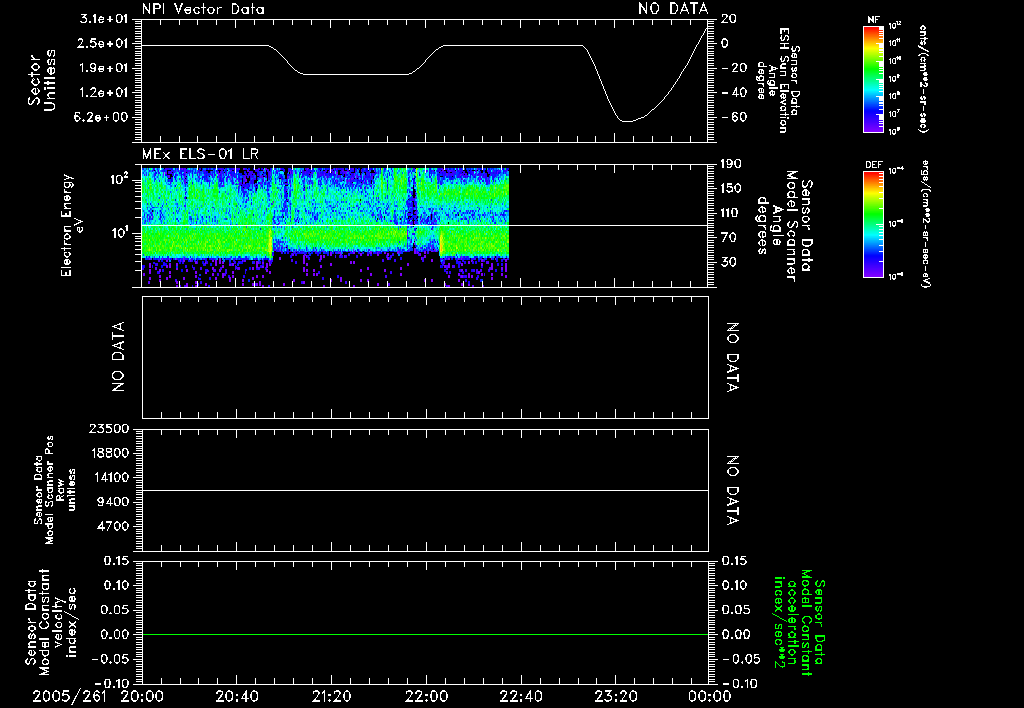Select "NO DATA" label beside NPI Vector Data title

(673, 9)
